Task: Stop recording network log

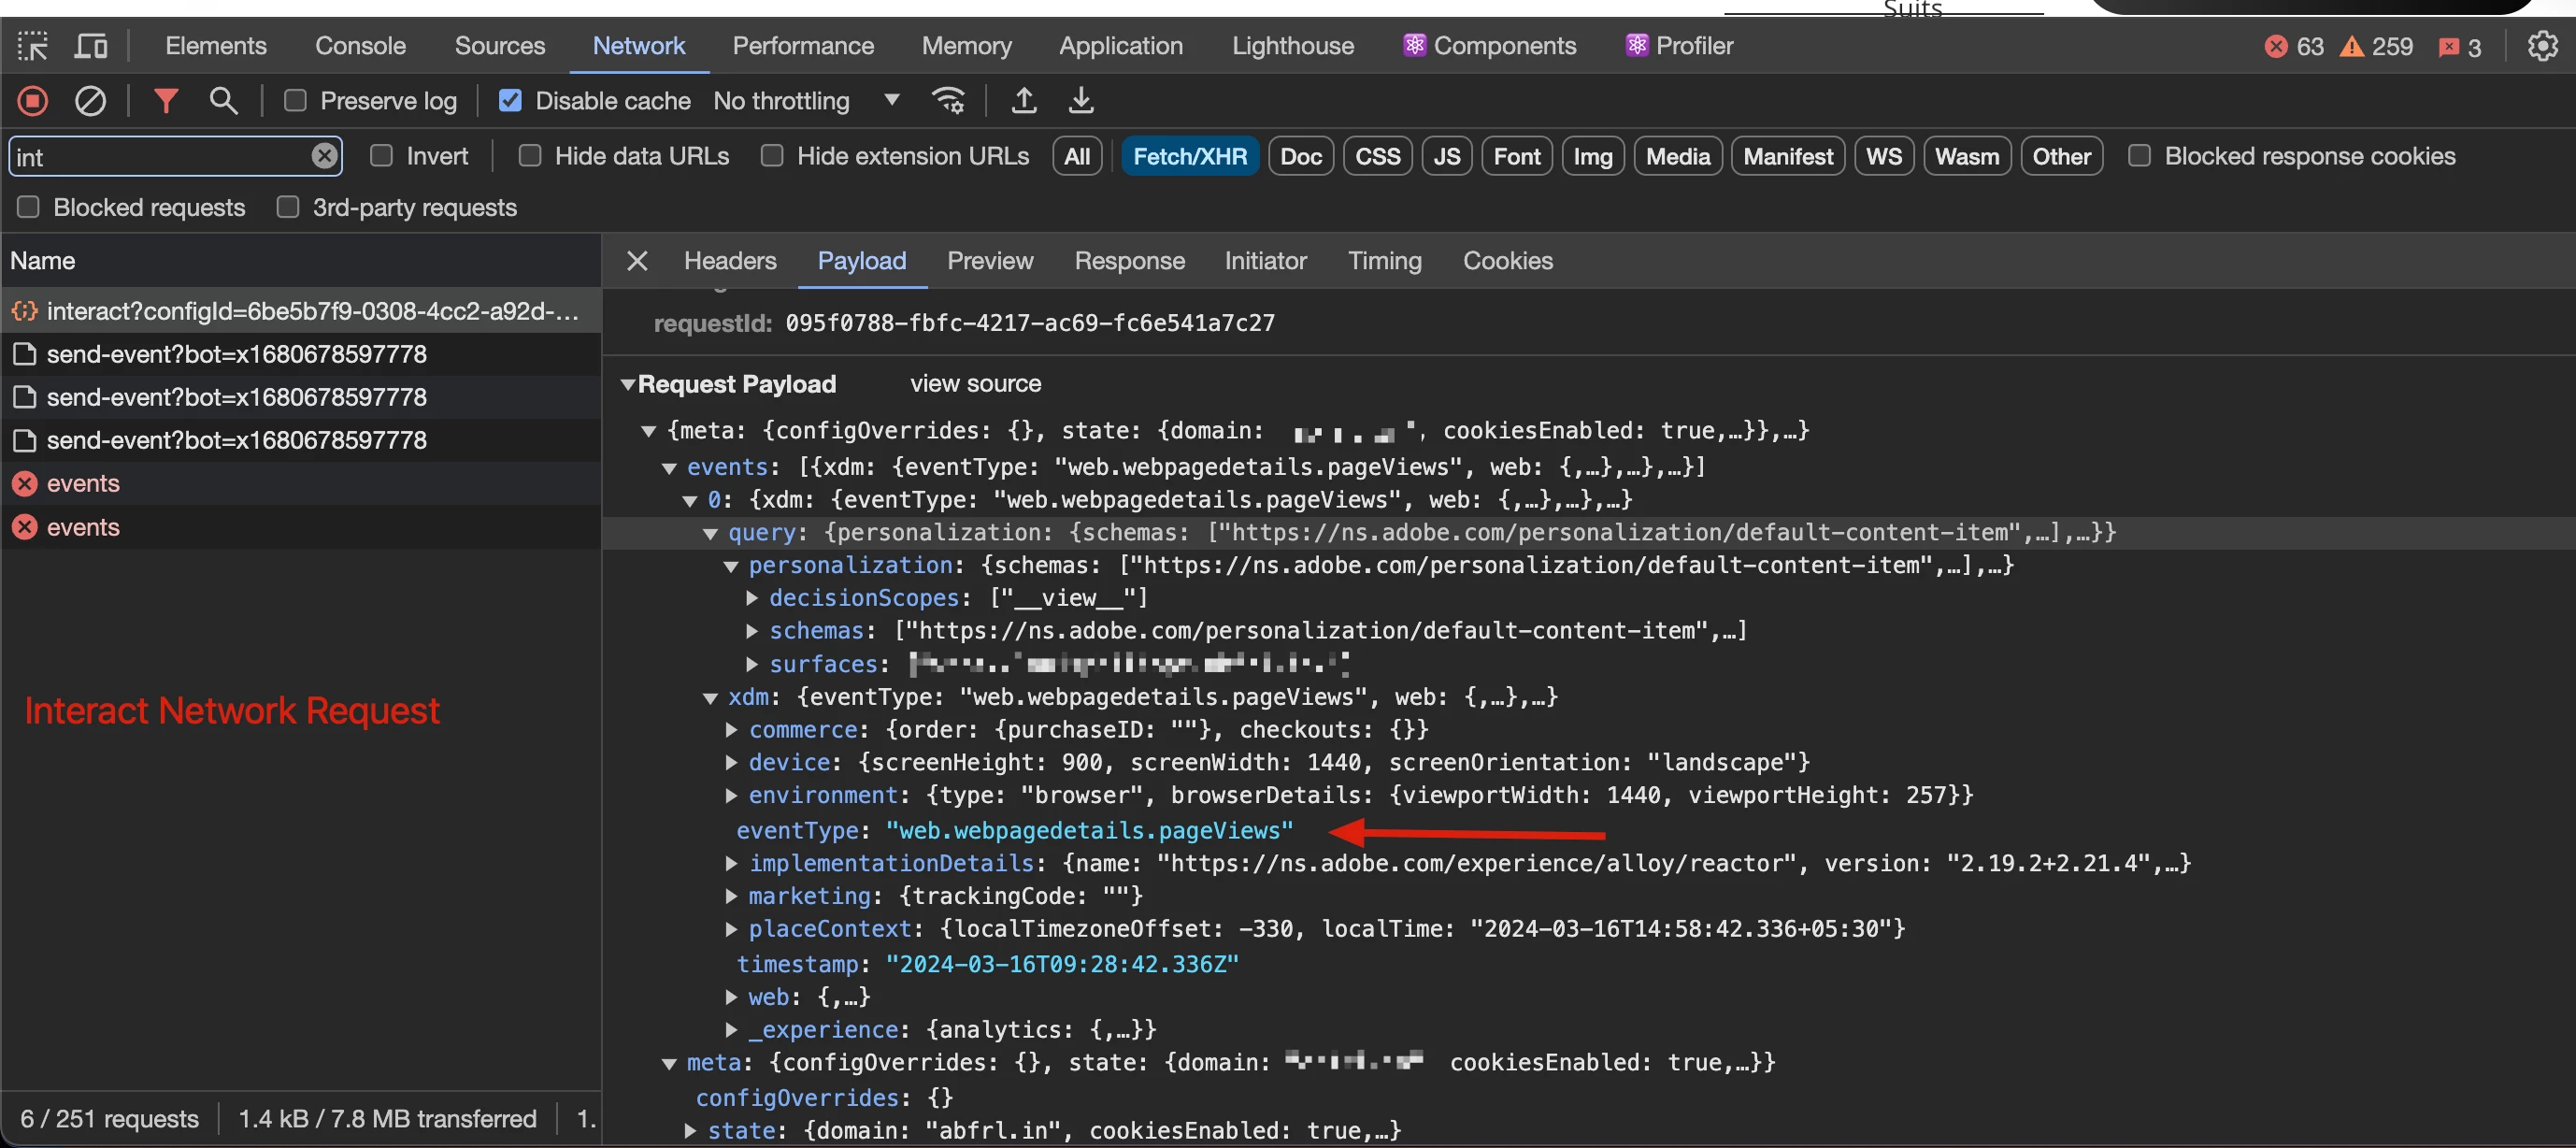Action: click(33, 101)
